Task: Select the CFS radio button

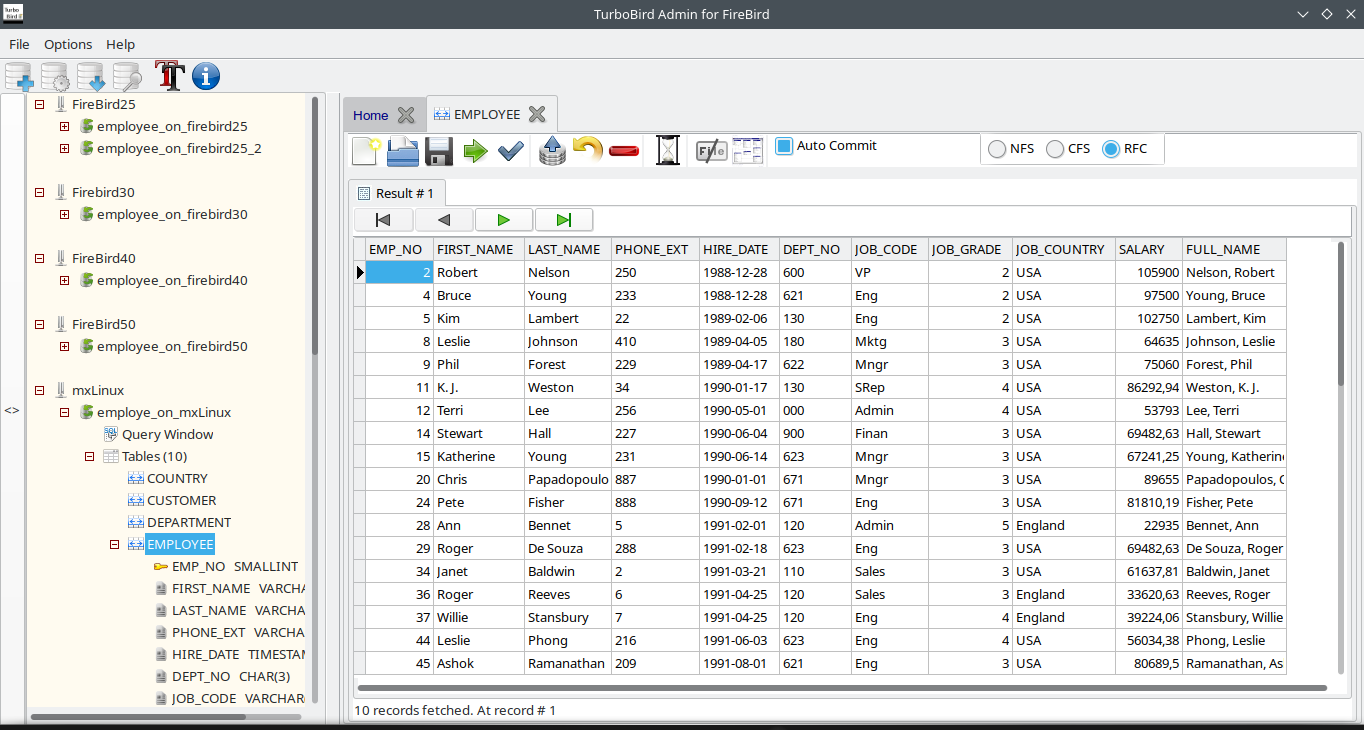Action: coord(1054,148)
